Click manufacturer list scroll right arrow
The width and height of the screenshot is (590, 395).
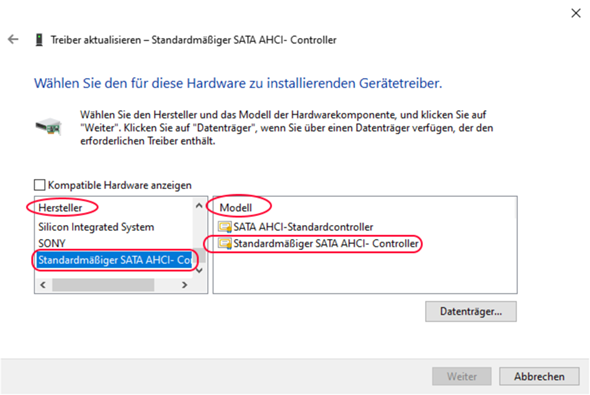184,285
